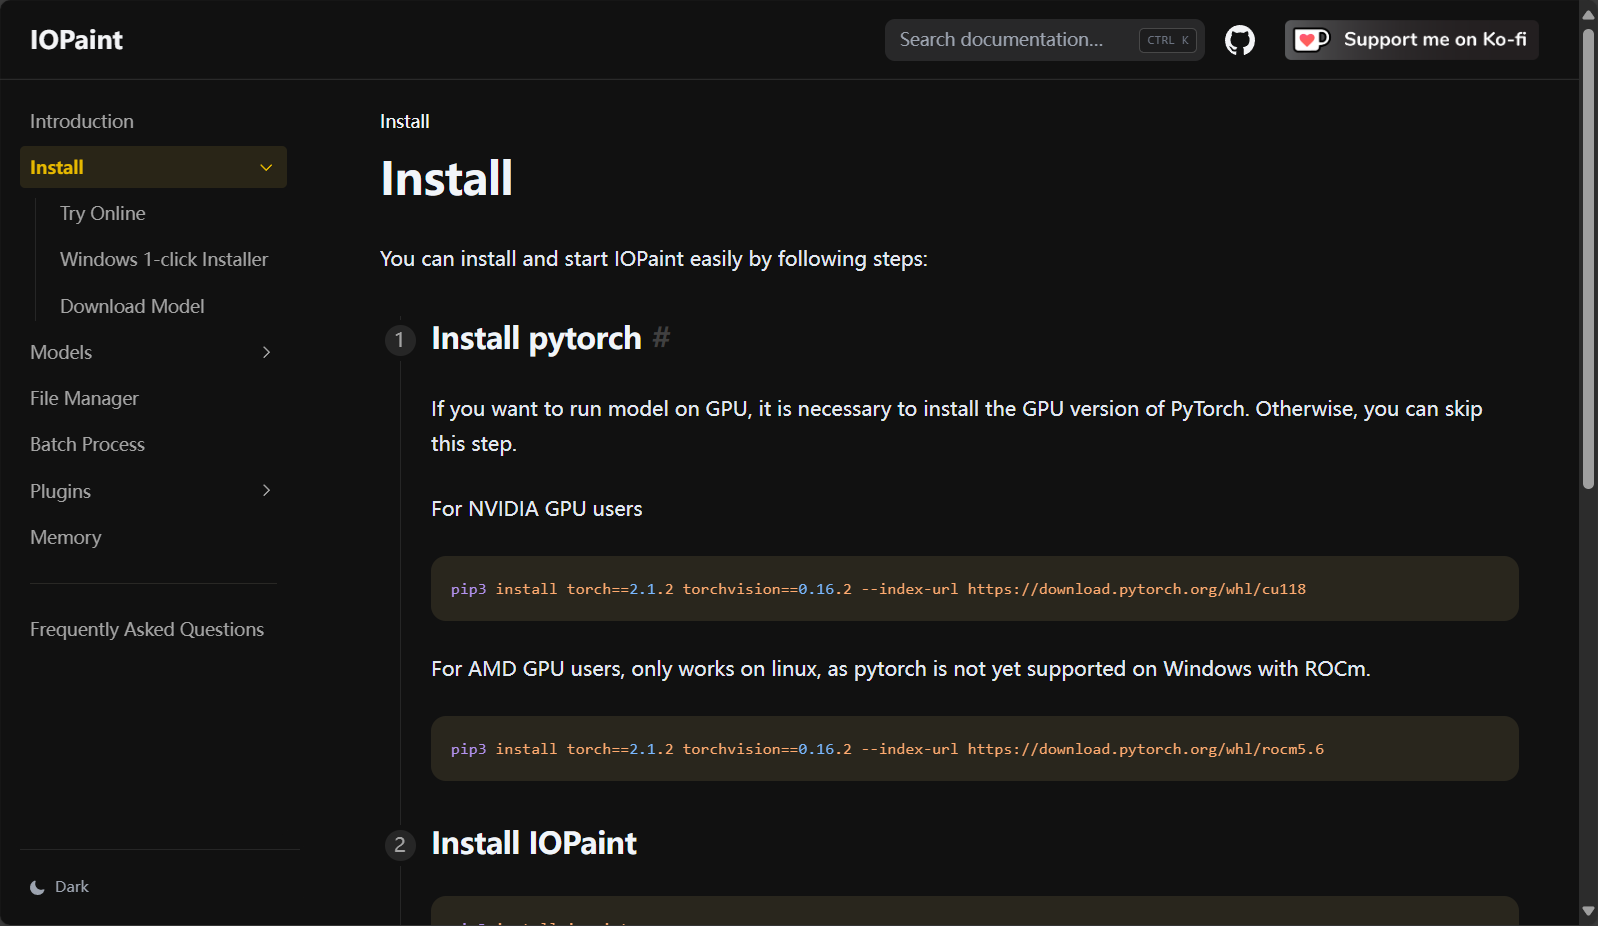Click the step 1 number badge
The image size is (1598, 926).
click(400, 340)
